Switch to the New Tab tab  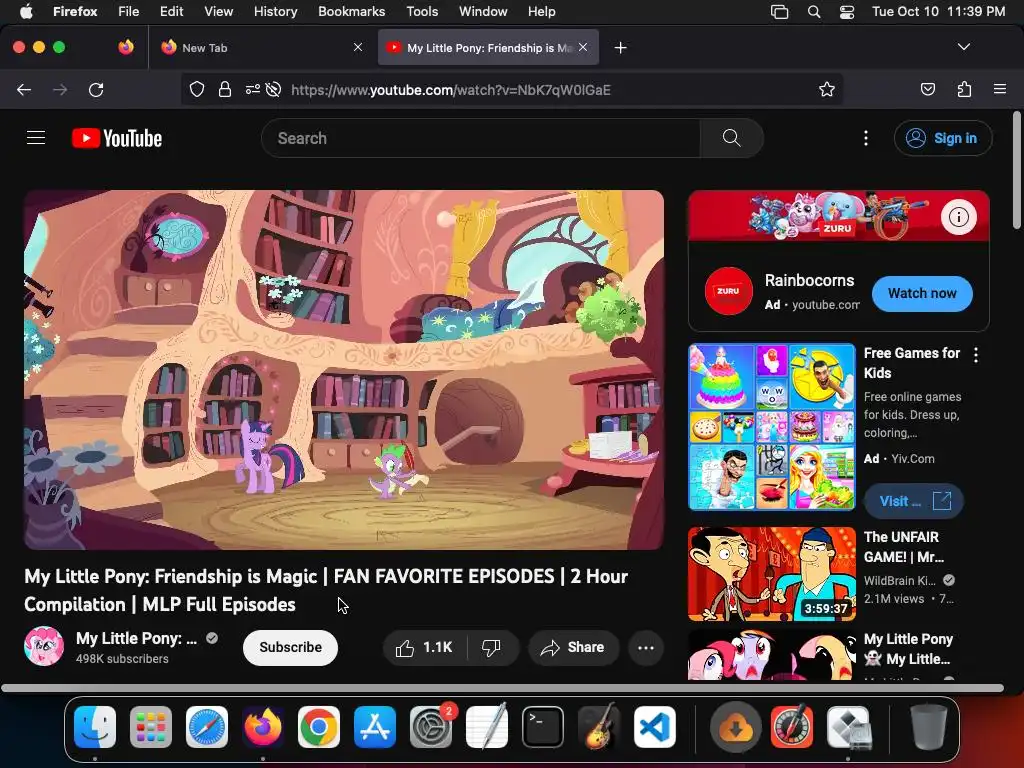pyautogui.click(x=261, y=47)
